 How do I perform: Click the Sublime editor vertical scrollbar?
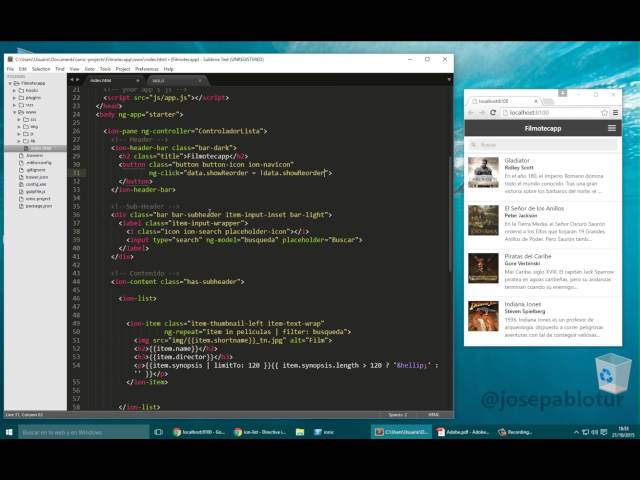tap(451, 212)
